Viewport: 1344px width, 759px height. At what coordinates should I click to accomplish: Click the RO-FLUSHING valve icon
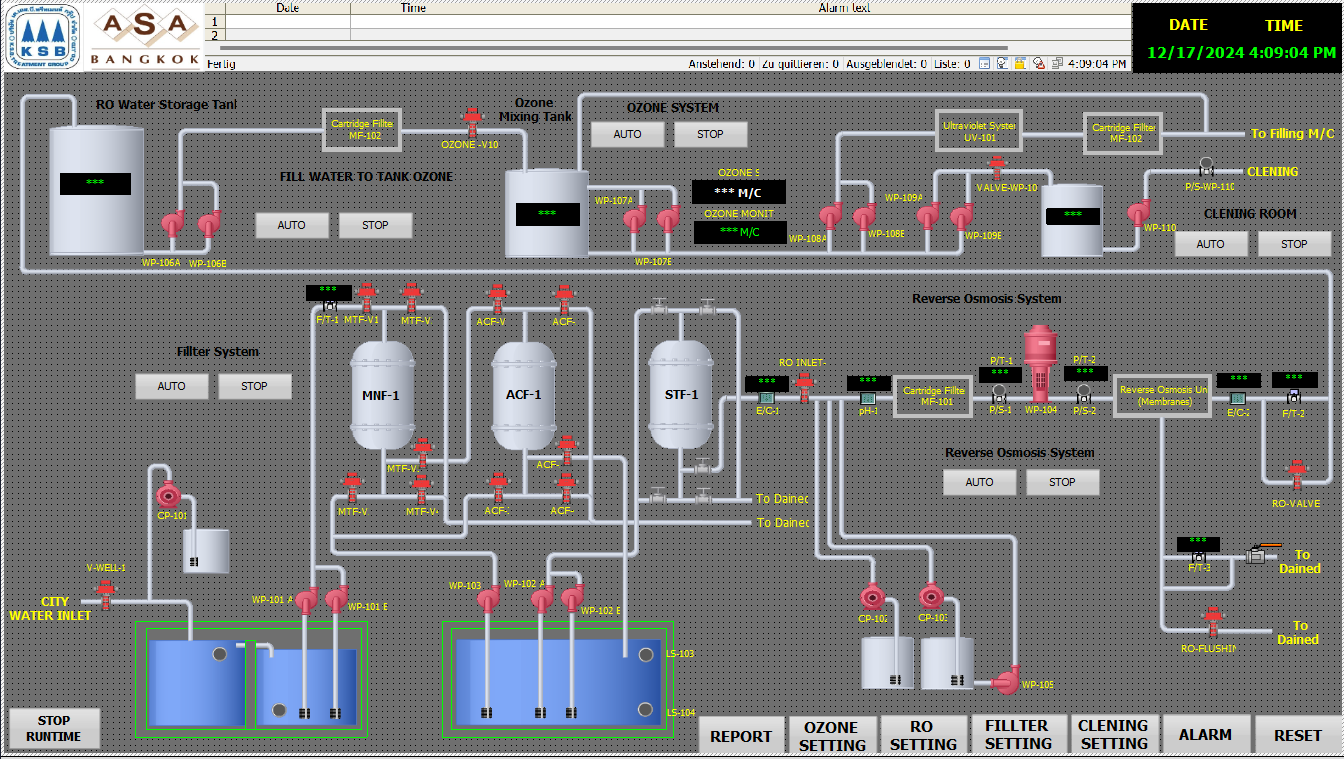pyautogui.click(x=1212, y=623)
